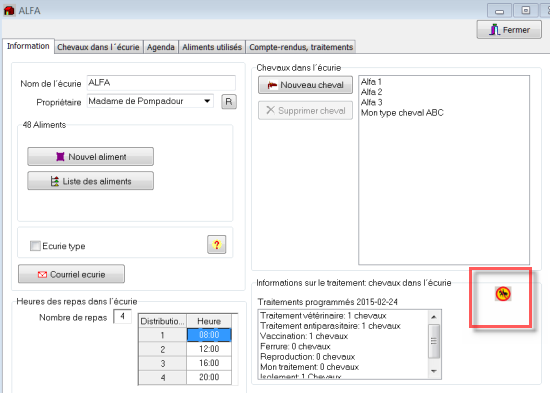
Task: Toggle the Ecurie type checkbox
Action: (35, 246)
